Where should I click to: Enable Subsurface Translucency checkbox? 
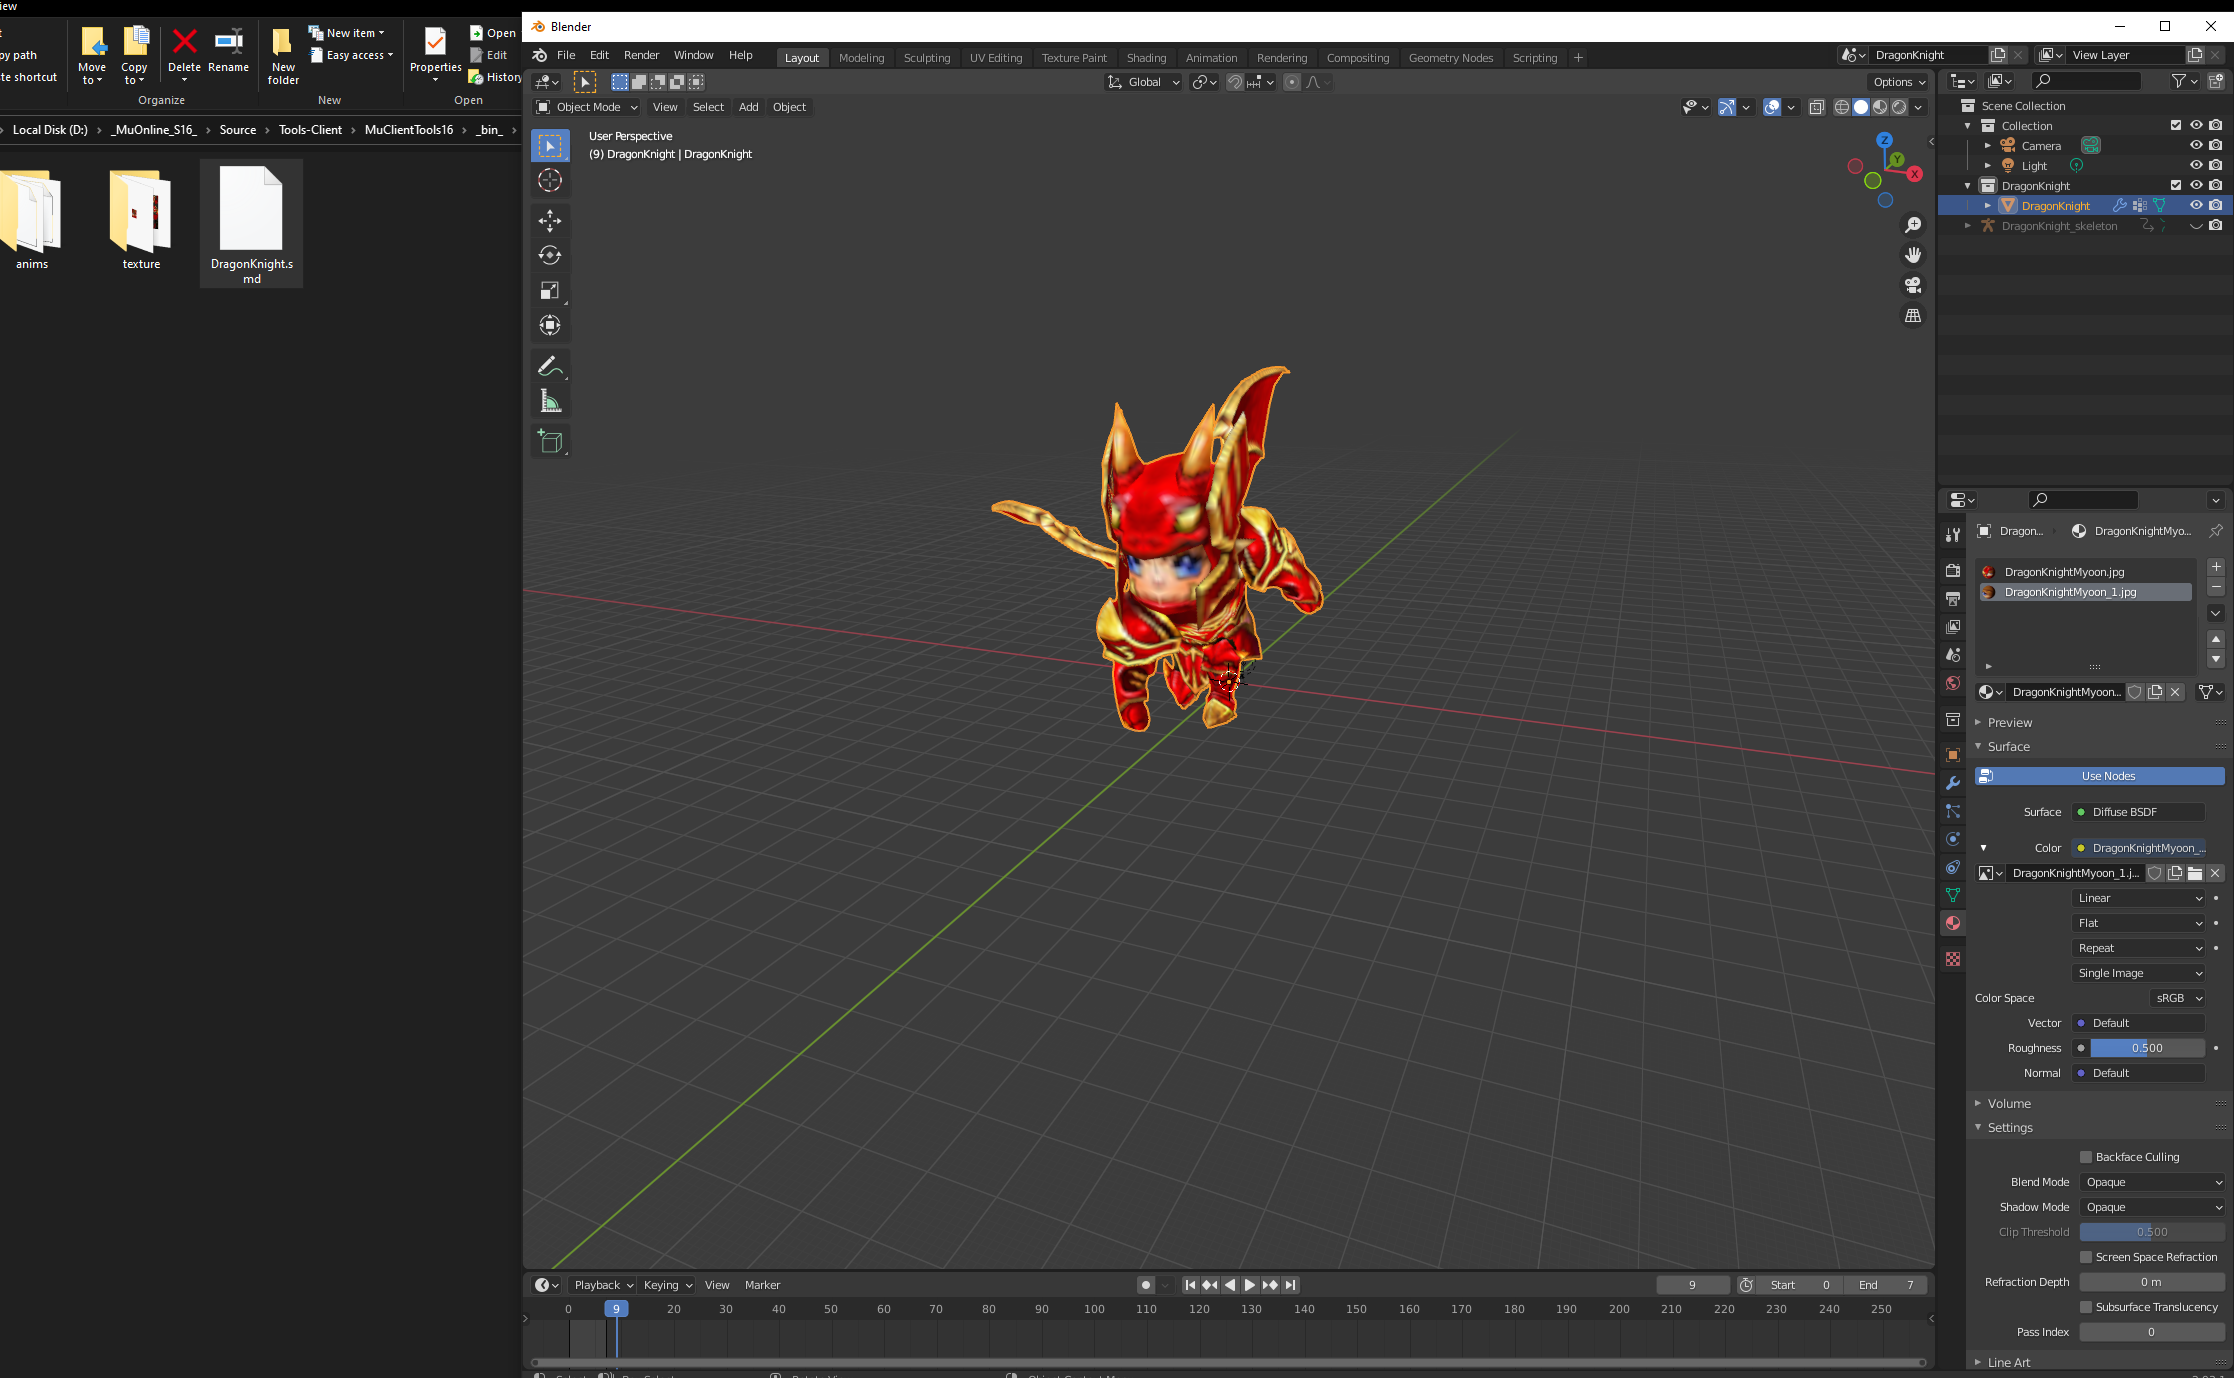(x=2086, y=1308)
